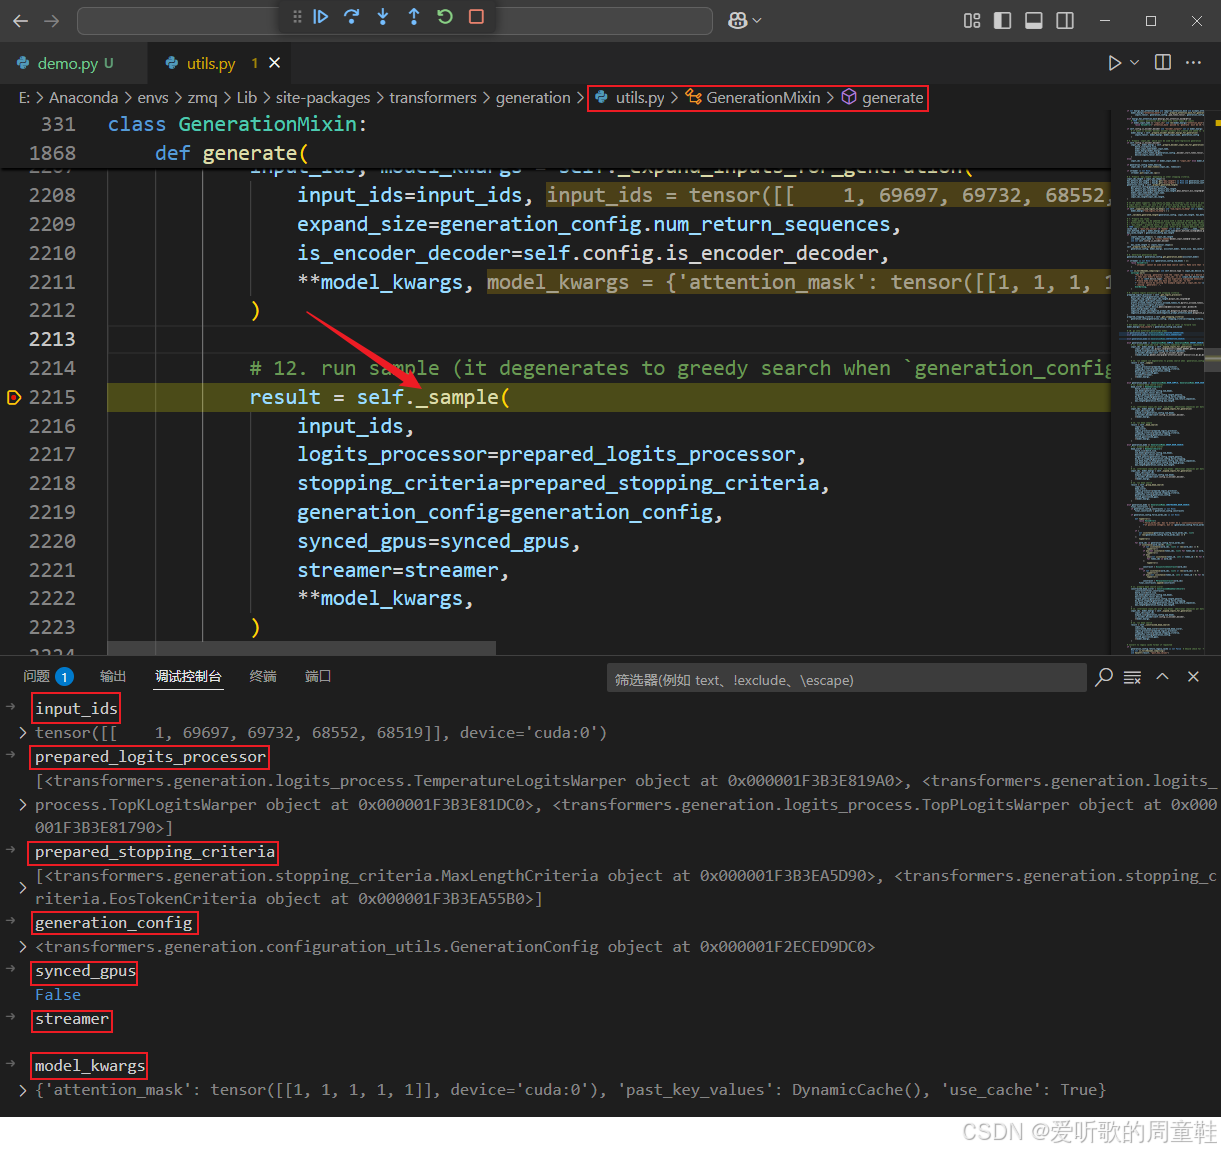Stop the debug session
The width and height of the screenshot is (1221, 1151).
(x=476, y=17)
